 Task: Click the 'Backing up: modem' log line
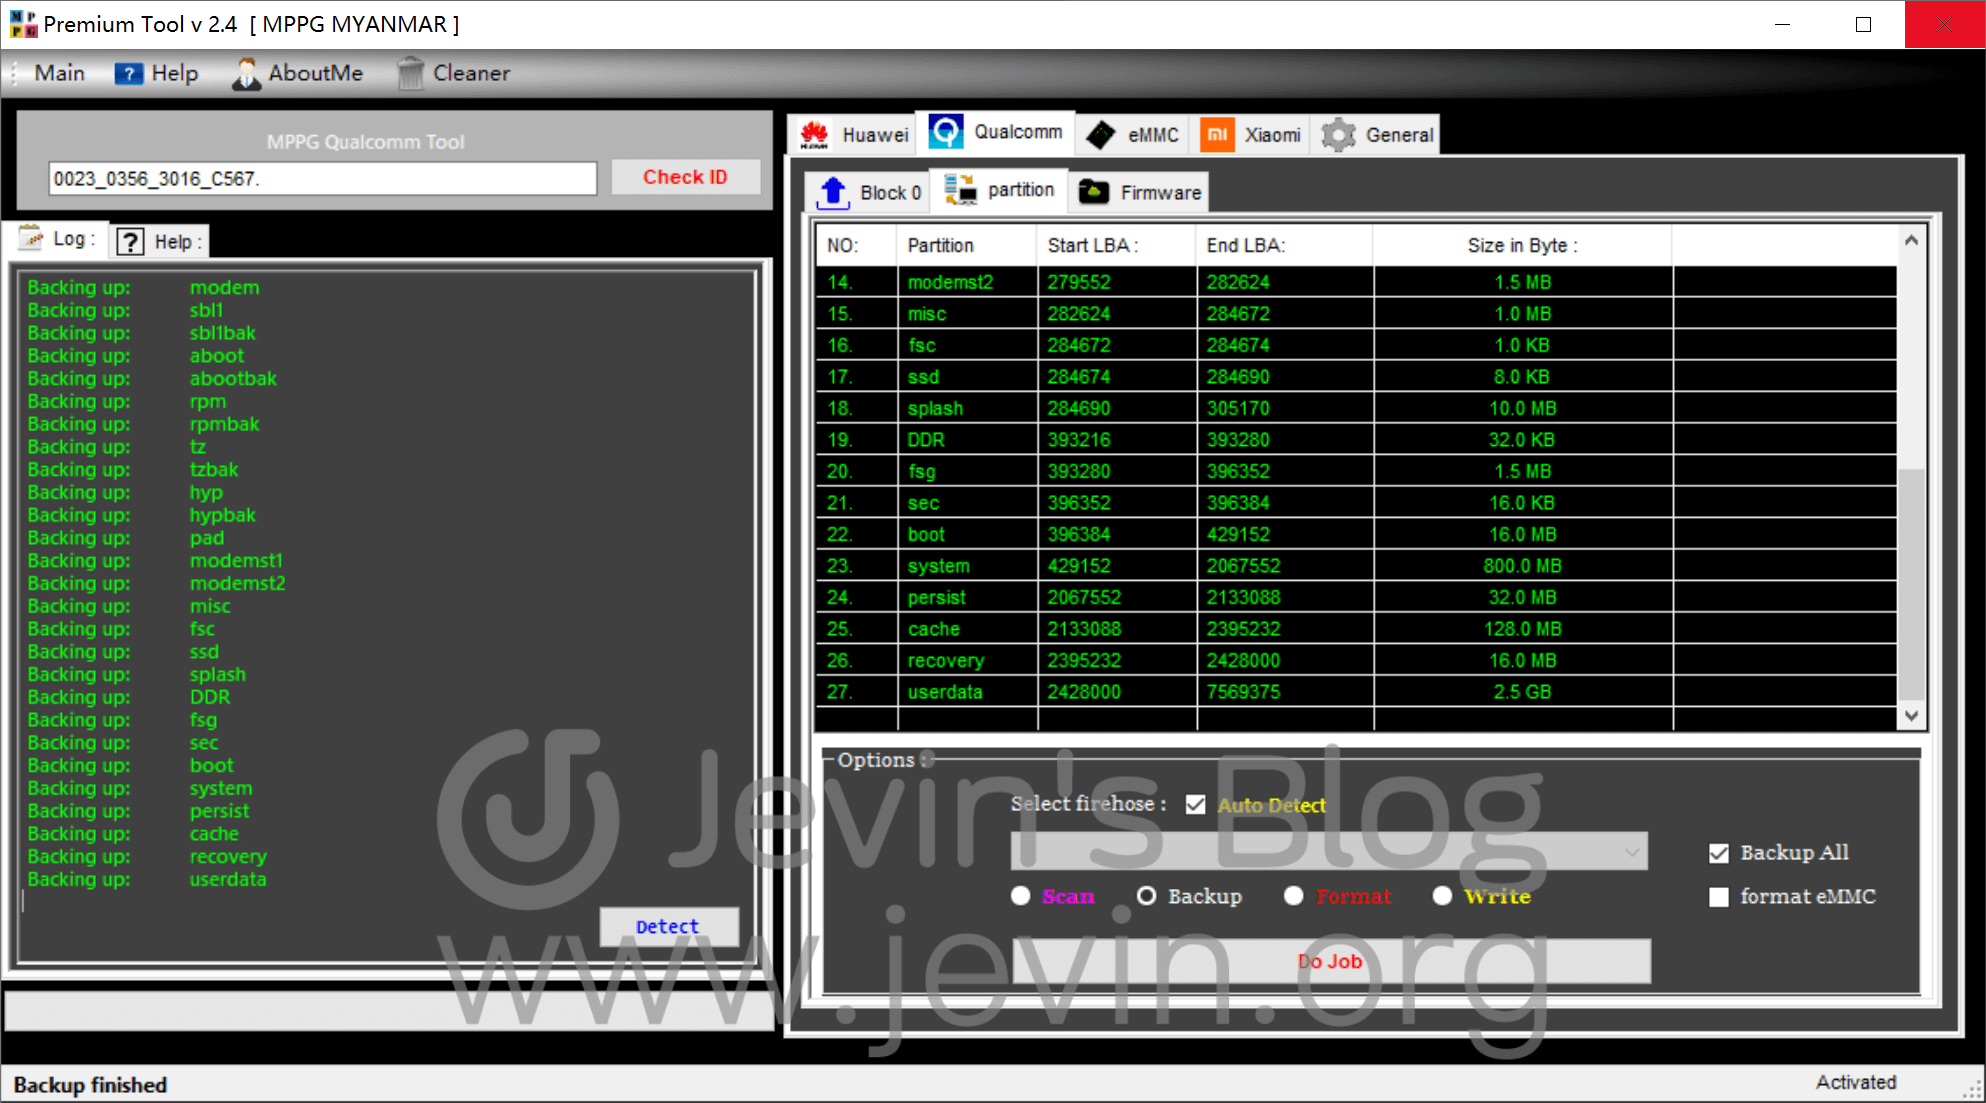point(143,287)
